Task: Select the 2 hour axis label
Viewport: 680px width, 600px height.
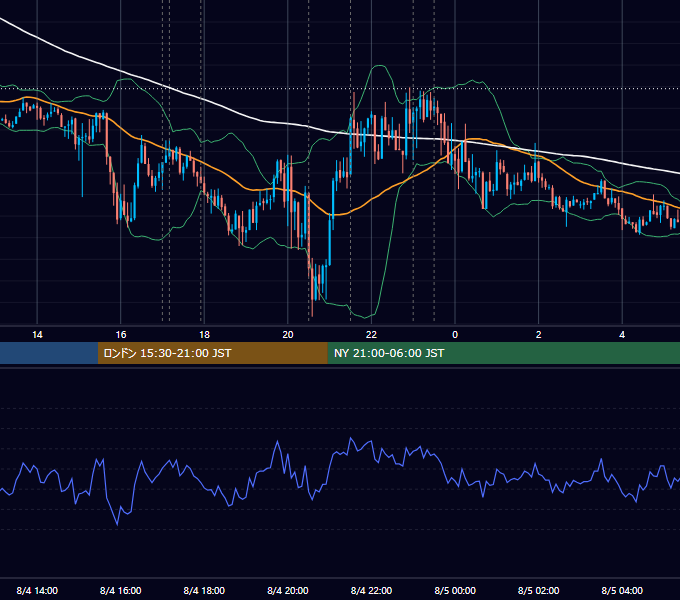Action: [x=539, y=335]
